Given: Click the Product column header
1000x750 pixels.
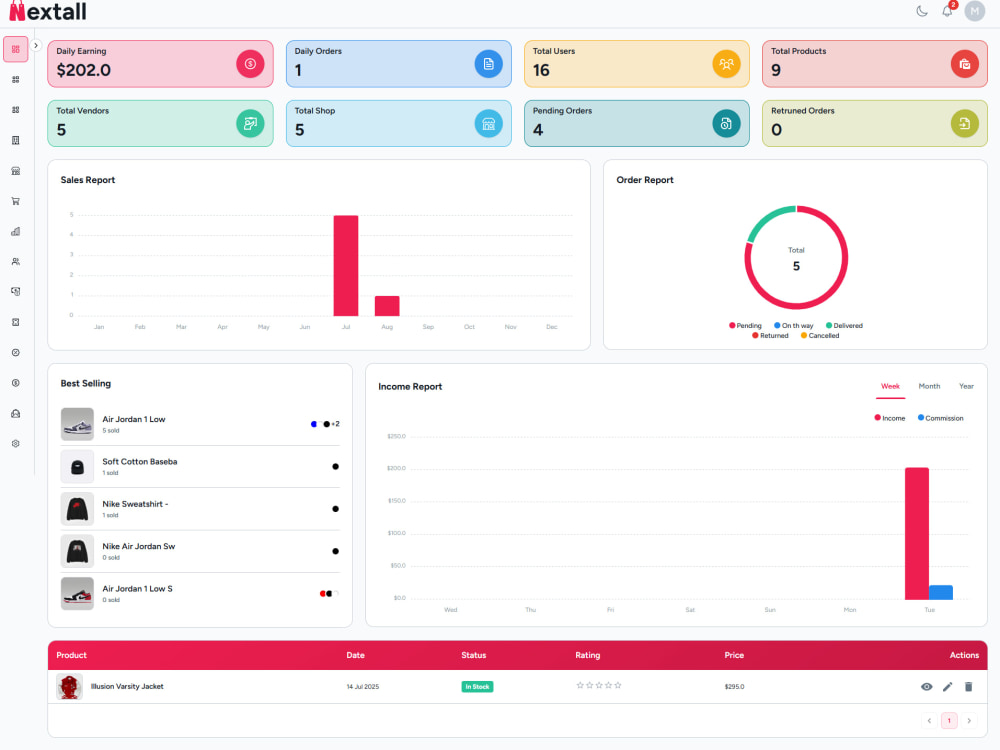Looking at the screenshot, I should click(x=71, y=655).
